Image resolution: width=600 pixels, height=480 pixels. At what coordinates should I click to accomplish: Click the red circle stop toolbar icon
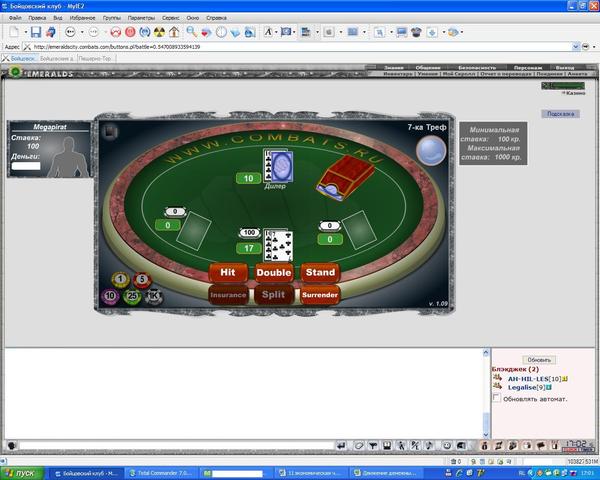[x=130, y=32]
